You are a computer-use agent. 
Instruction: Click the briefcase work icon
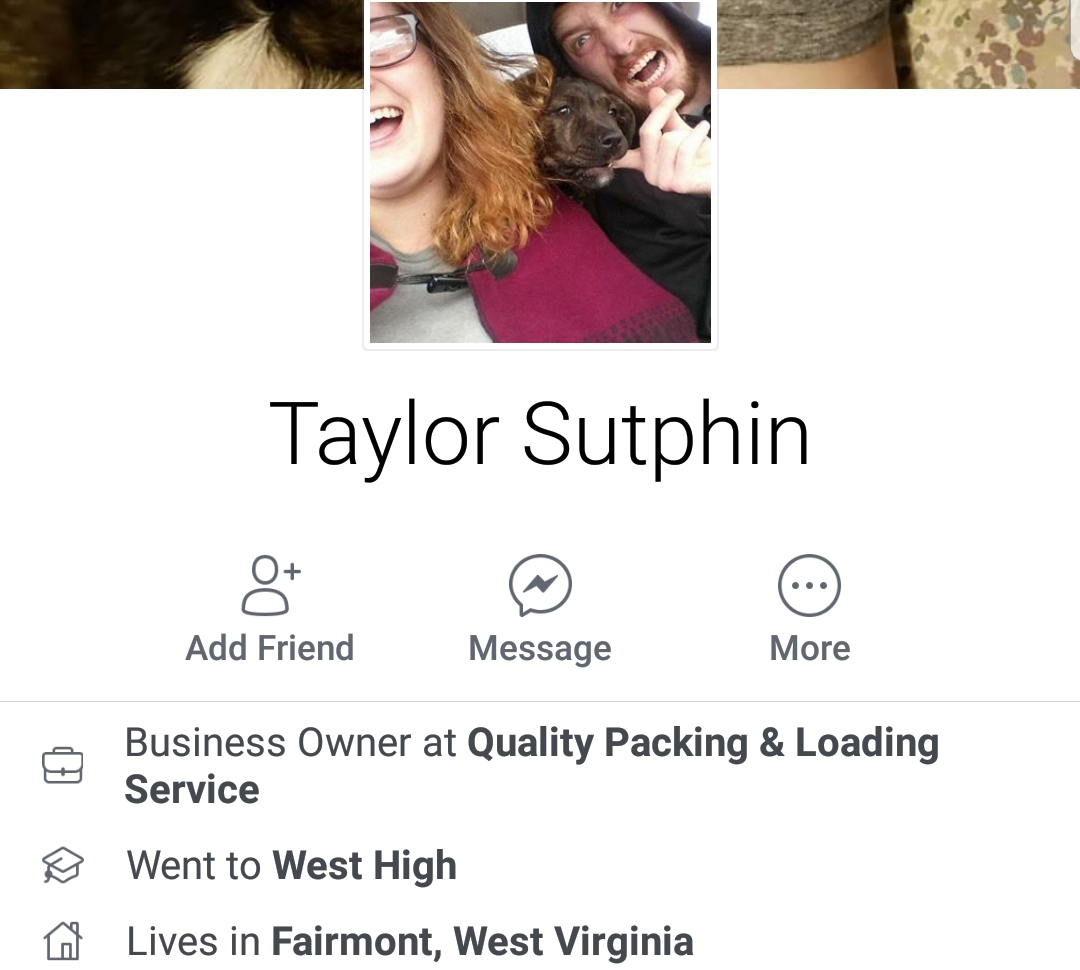63,765
